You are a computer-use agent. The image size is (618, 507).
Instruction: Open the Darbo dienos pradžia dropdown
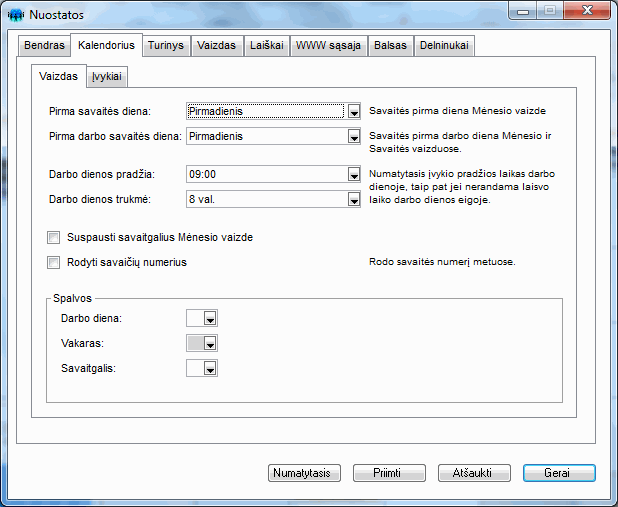(x=353, y=175)
